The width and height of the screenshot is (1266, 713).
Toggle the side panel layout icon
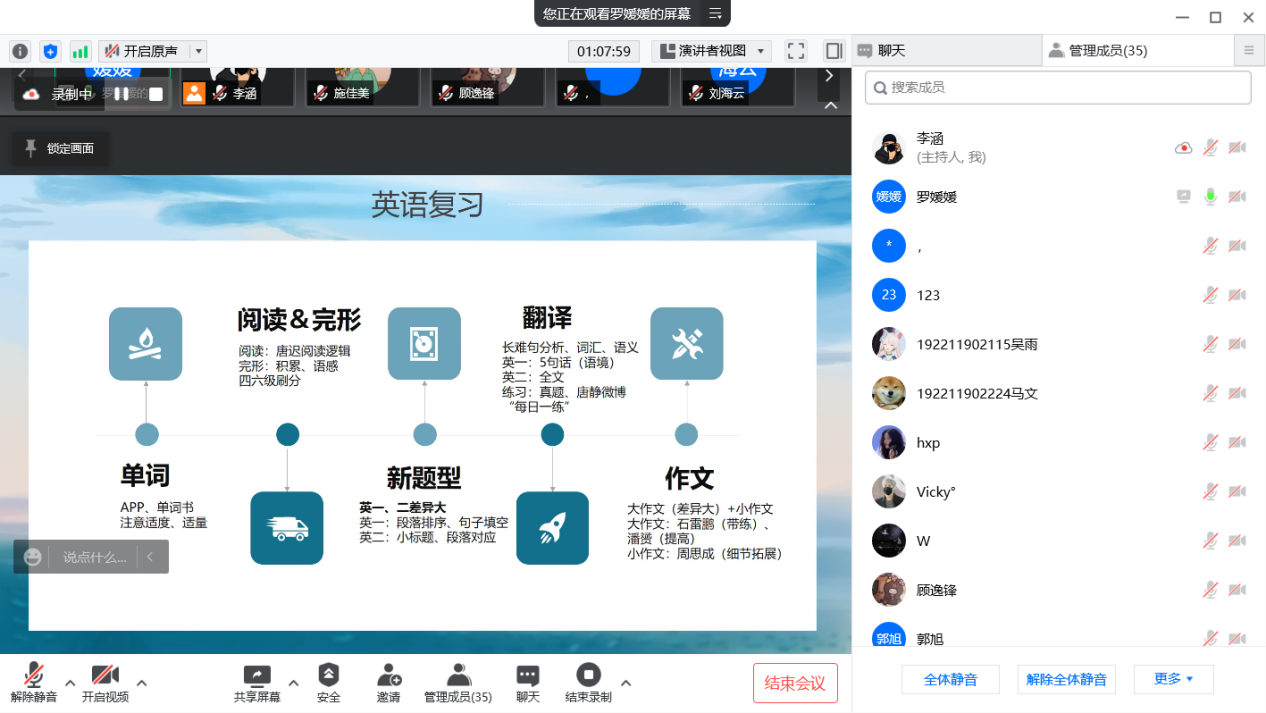(x=833, y=51)
